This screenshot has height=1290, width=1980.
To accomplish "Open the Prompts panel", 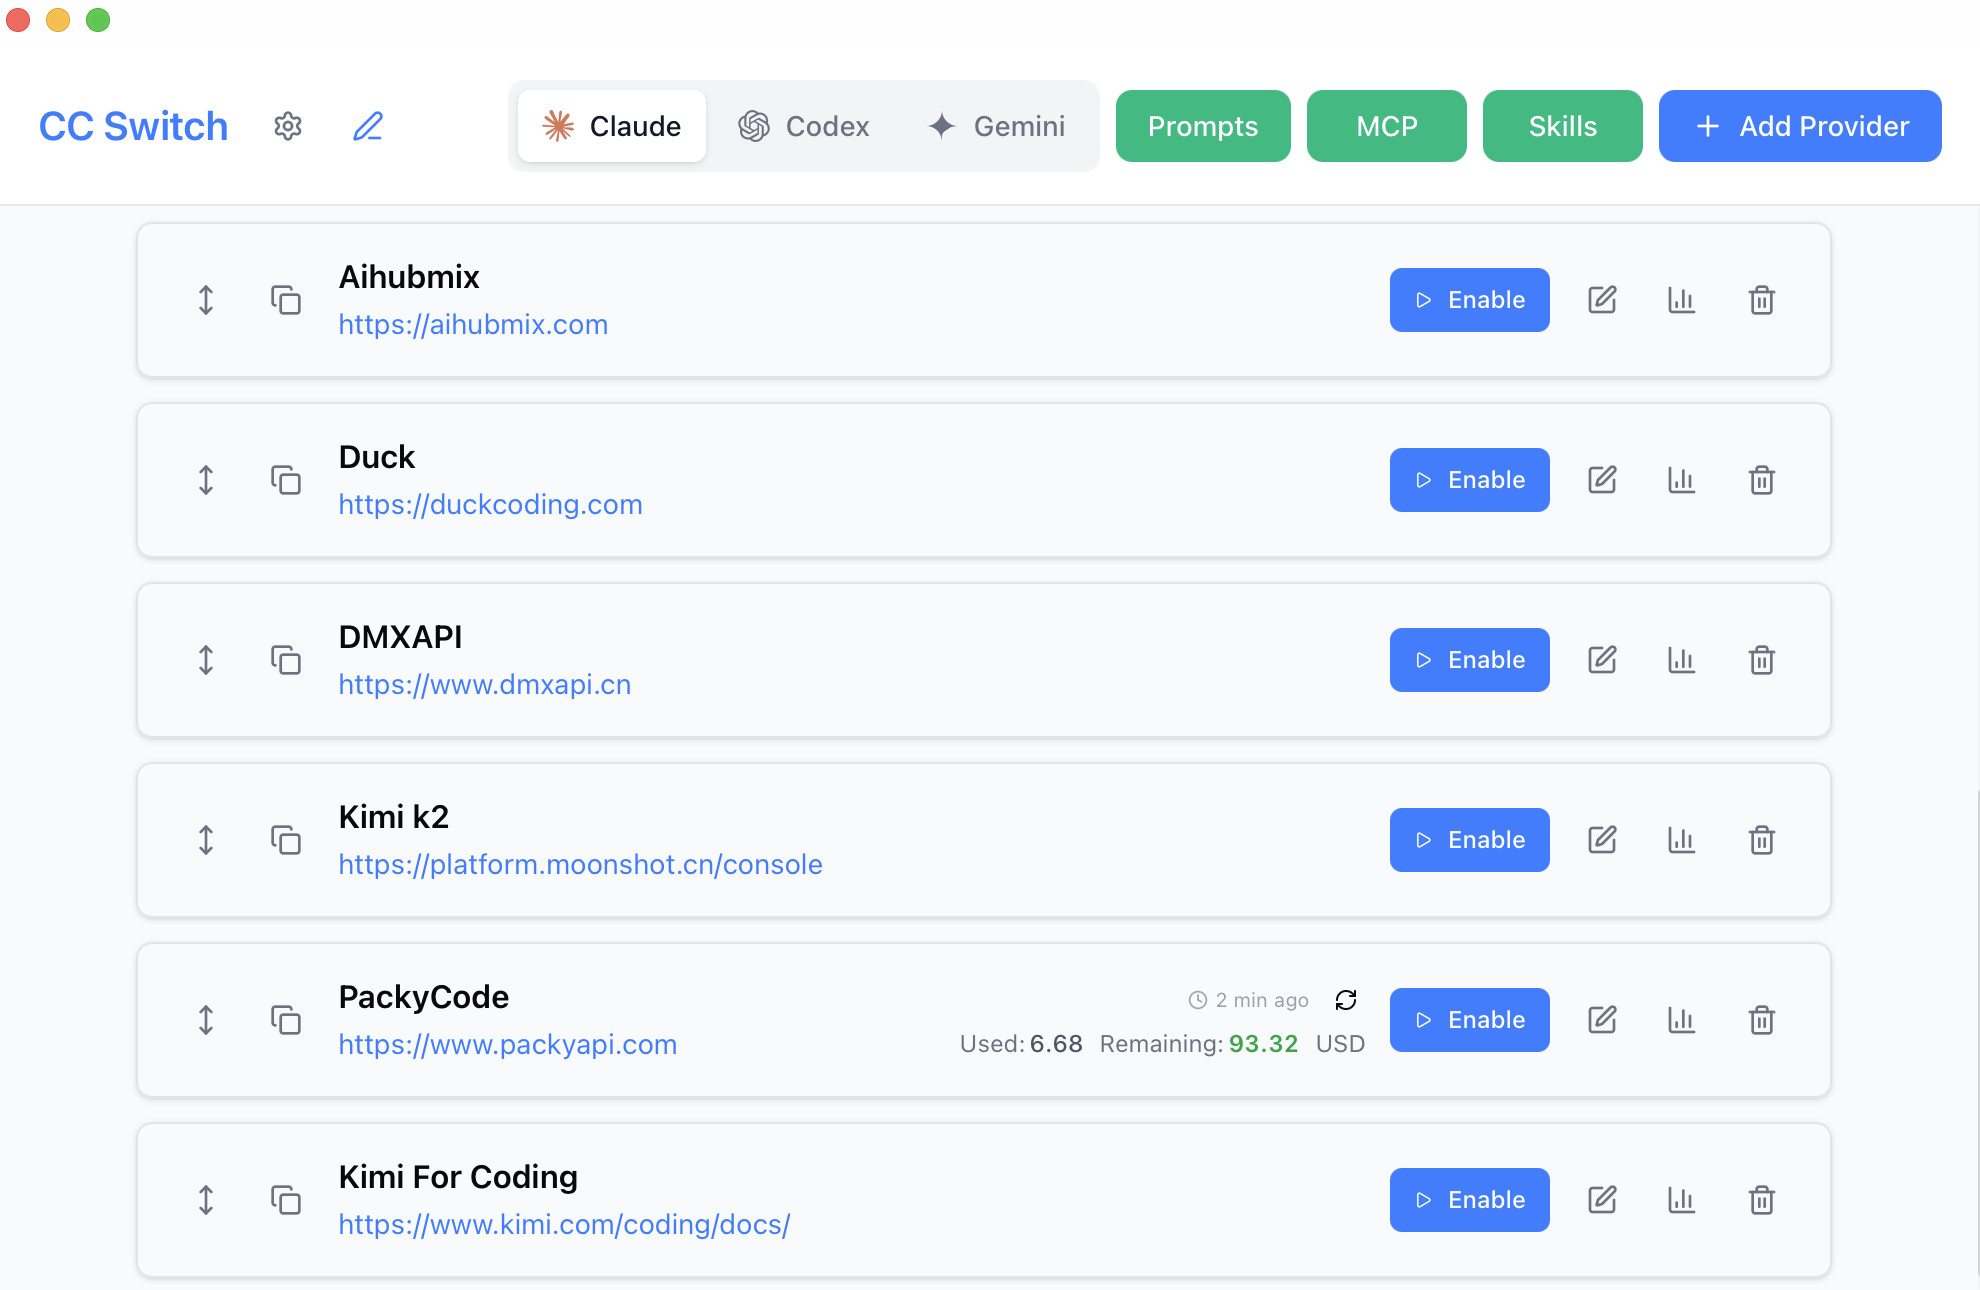I will coord(1202,126).
